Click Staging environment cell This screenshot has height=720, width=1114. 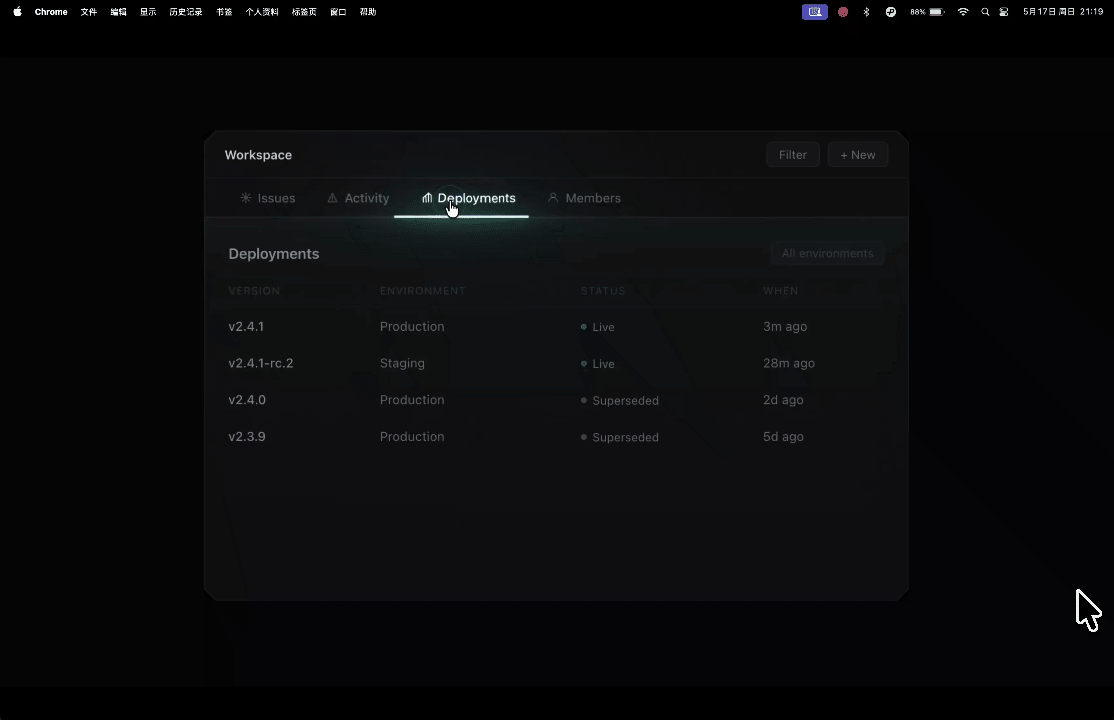(402, 363)
